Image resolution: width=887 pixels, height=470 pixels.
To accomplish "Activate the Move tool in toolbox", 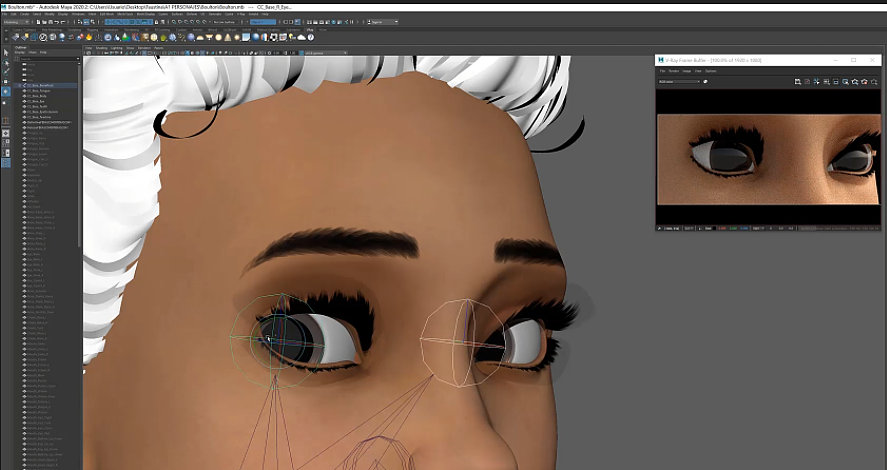I will 6,81.
